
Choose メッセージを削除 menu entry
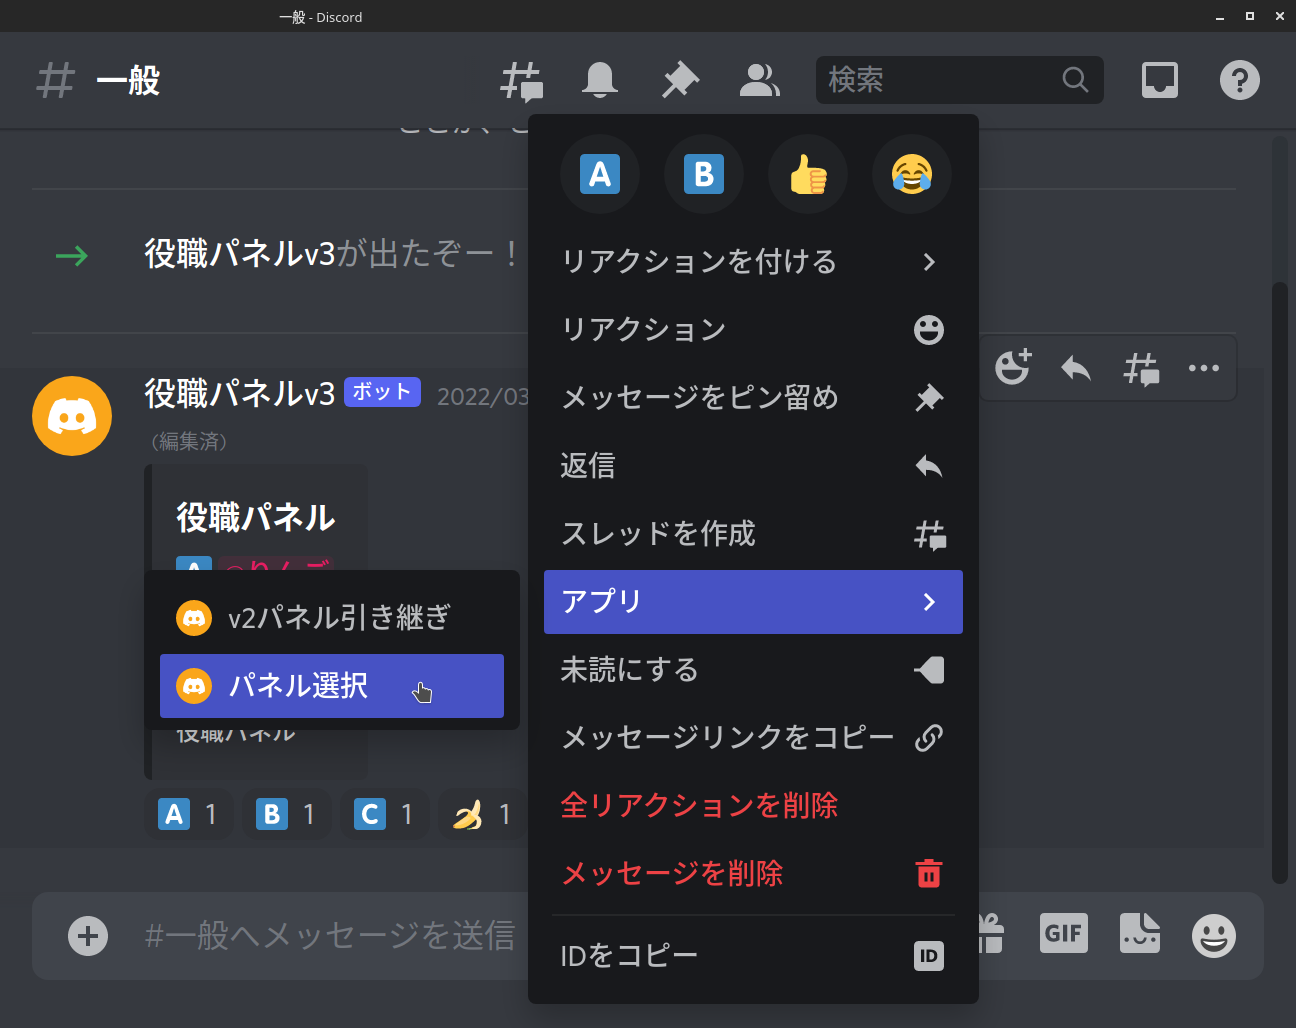click(753, 874)
